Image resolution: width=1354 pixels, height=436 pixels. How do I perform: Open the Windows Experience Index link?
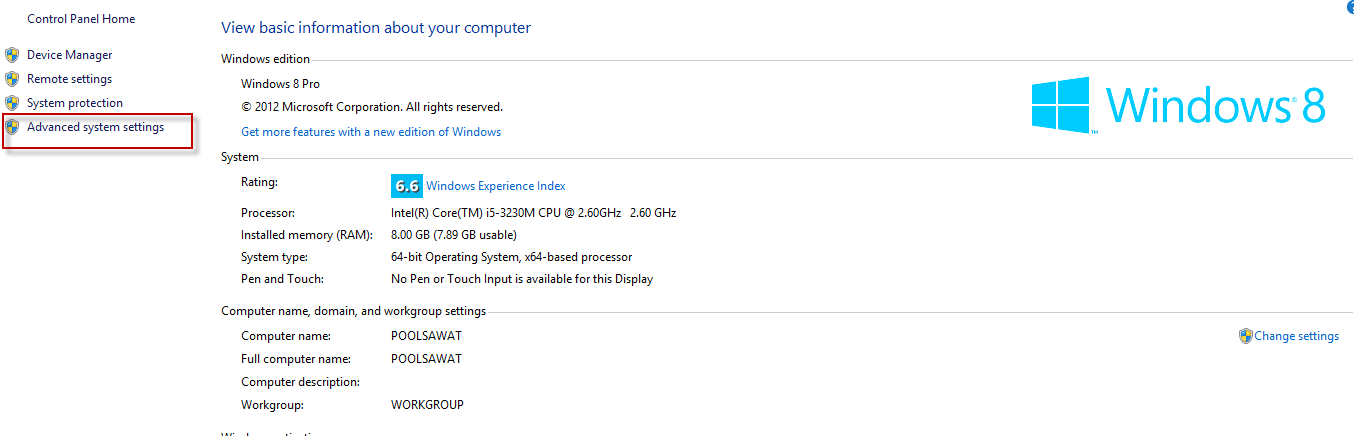click(496, 186)
